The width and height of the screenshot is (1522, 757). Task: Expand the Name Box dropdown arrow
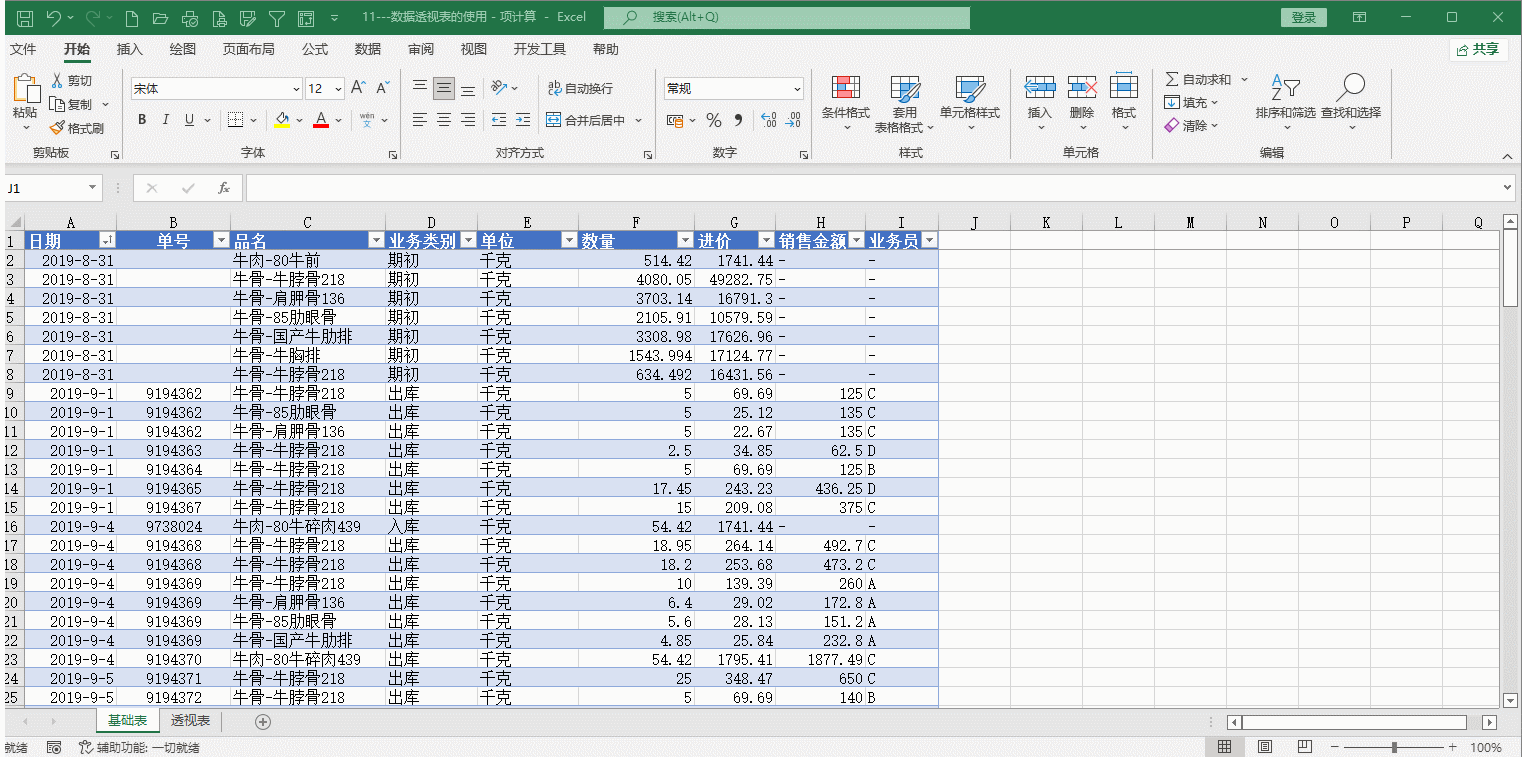coord(94,187)
